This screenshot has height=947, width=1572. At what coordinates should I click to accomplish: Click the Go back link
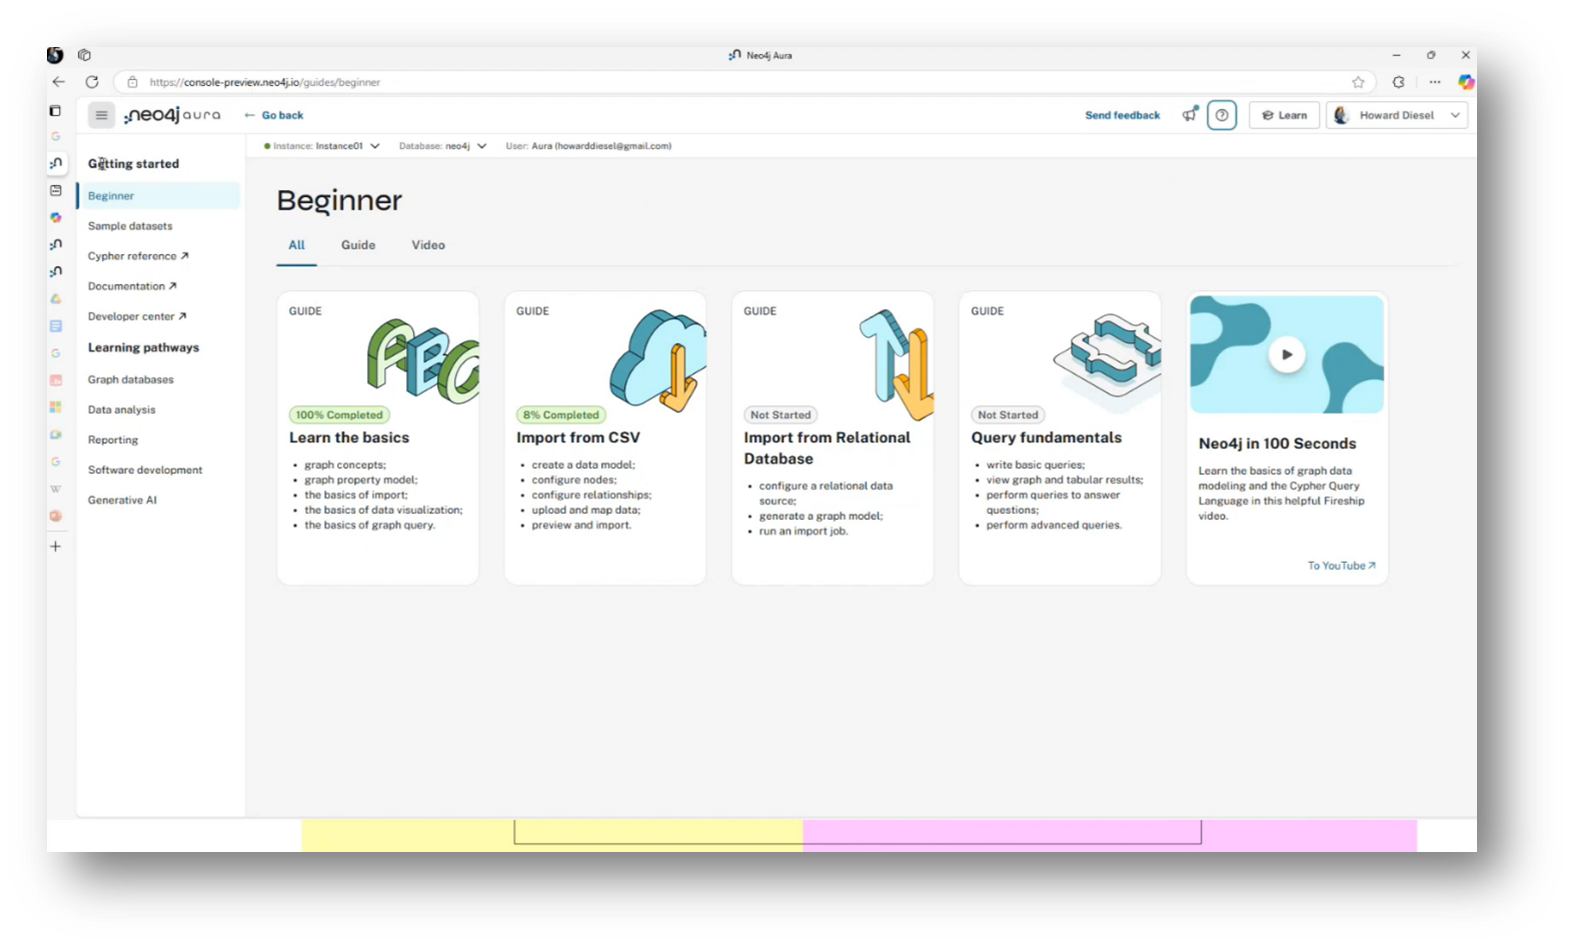tap(273, 115)
